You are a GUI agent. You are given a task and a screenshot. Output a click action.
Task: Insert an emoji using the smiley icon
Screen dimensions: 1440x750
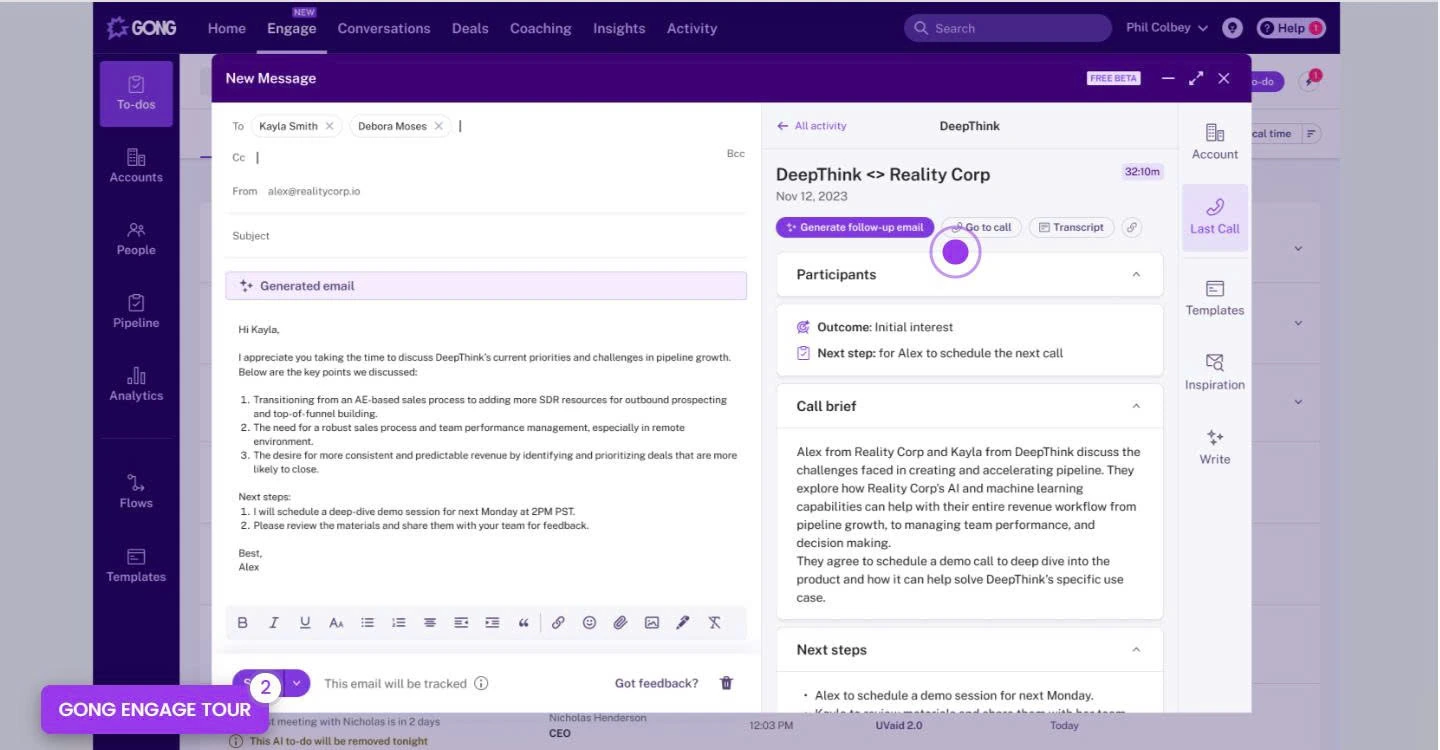[x=589, y=622]
